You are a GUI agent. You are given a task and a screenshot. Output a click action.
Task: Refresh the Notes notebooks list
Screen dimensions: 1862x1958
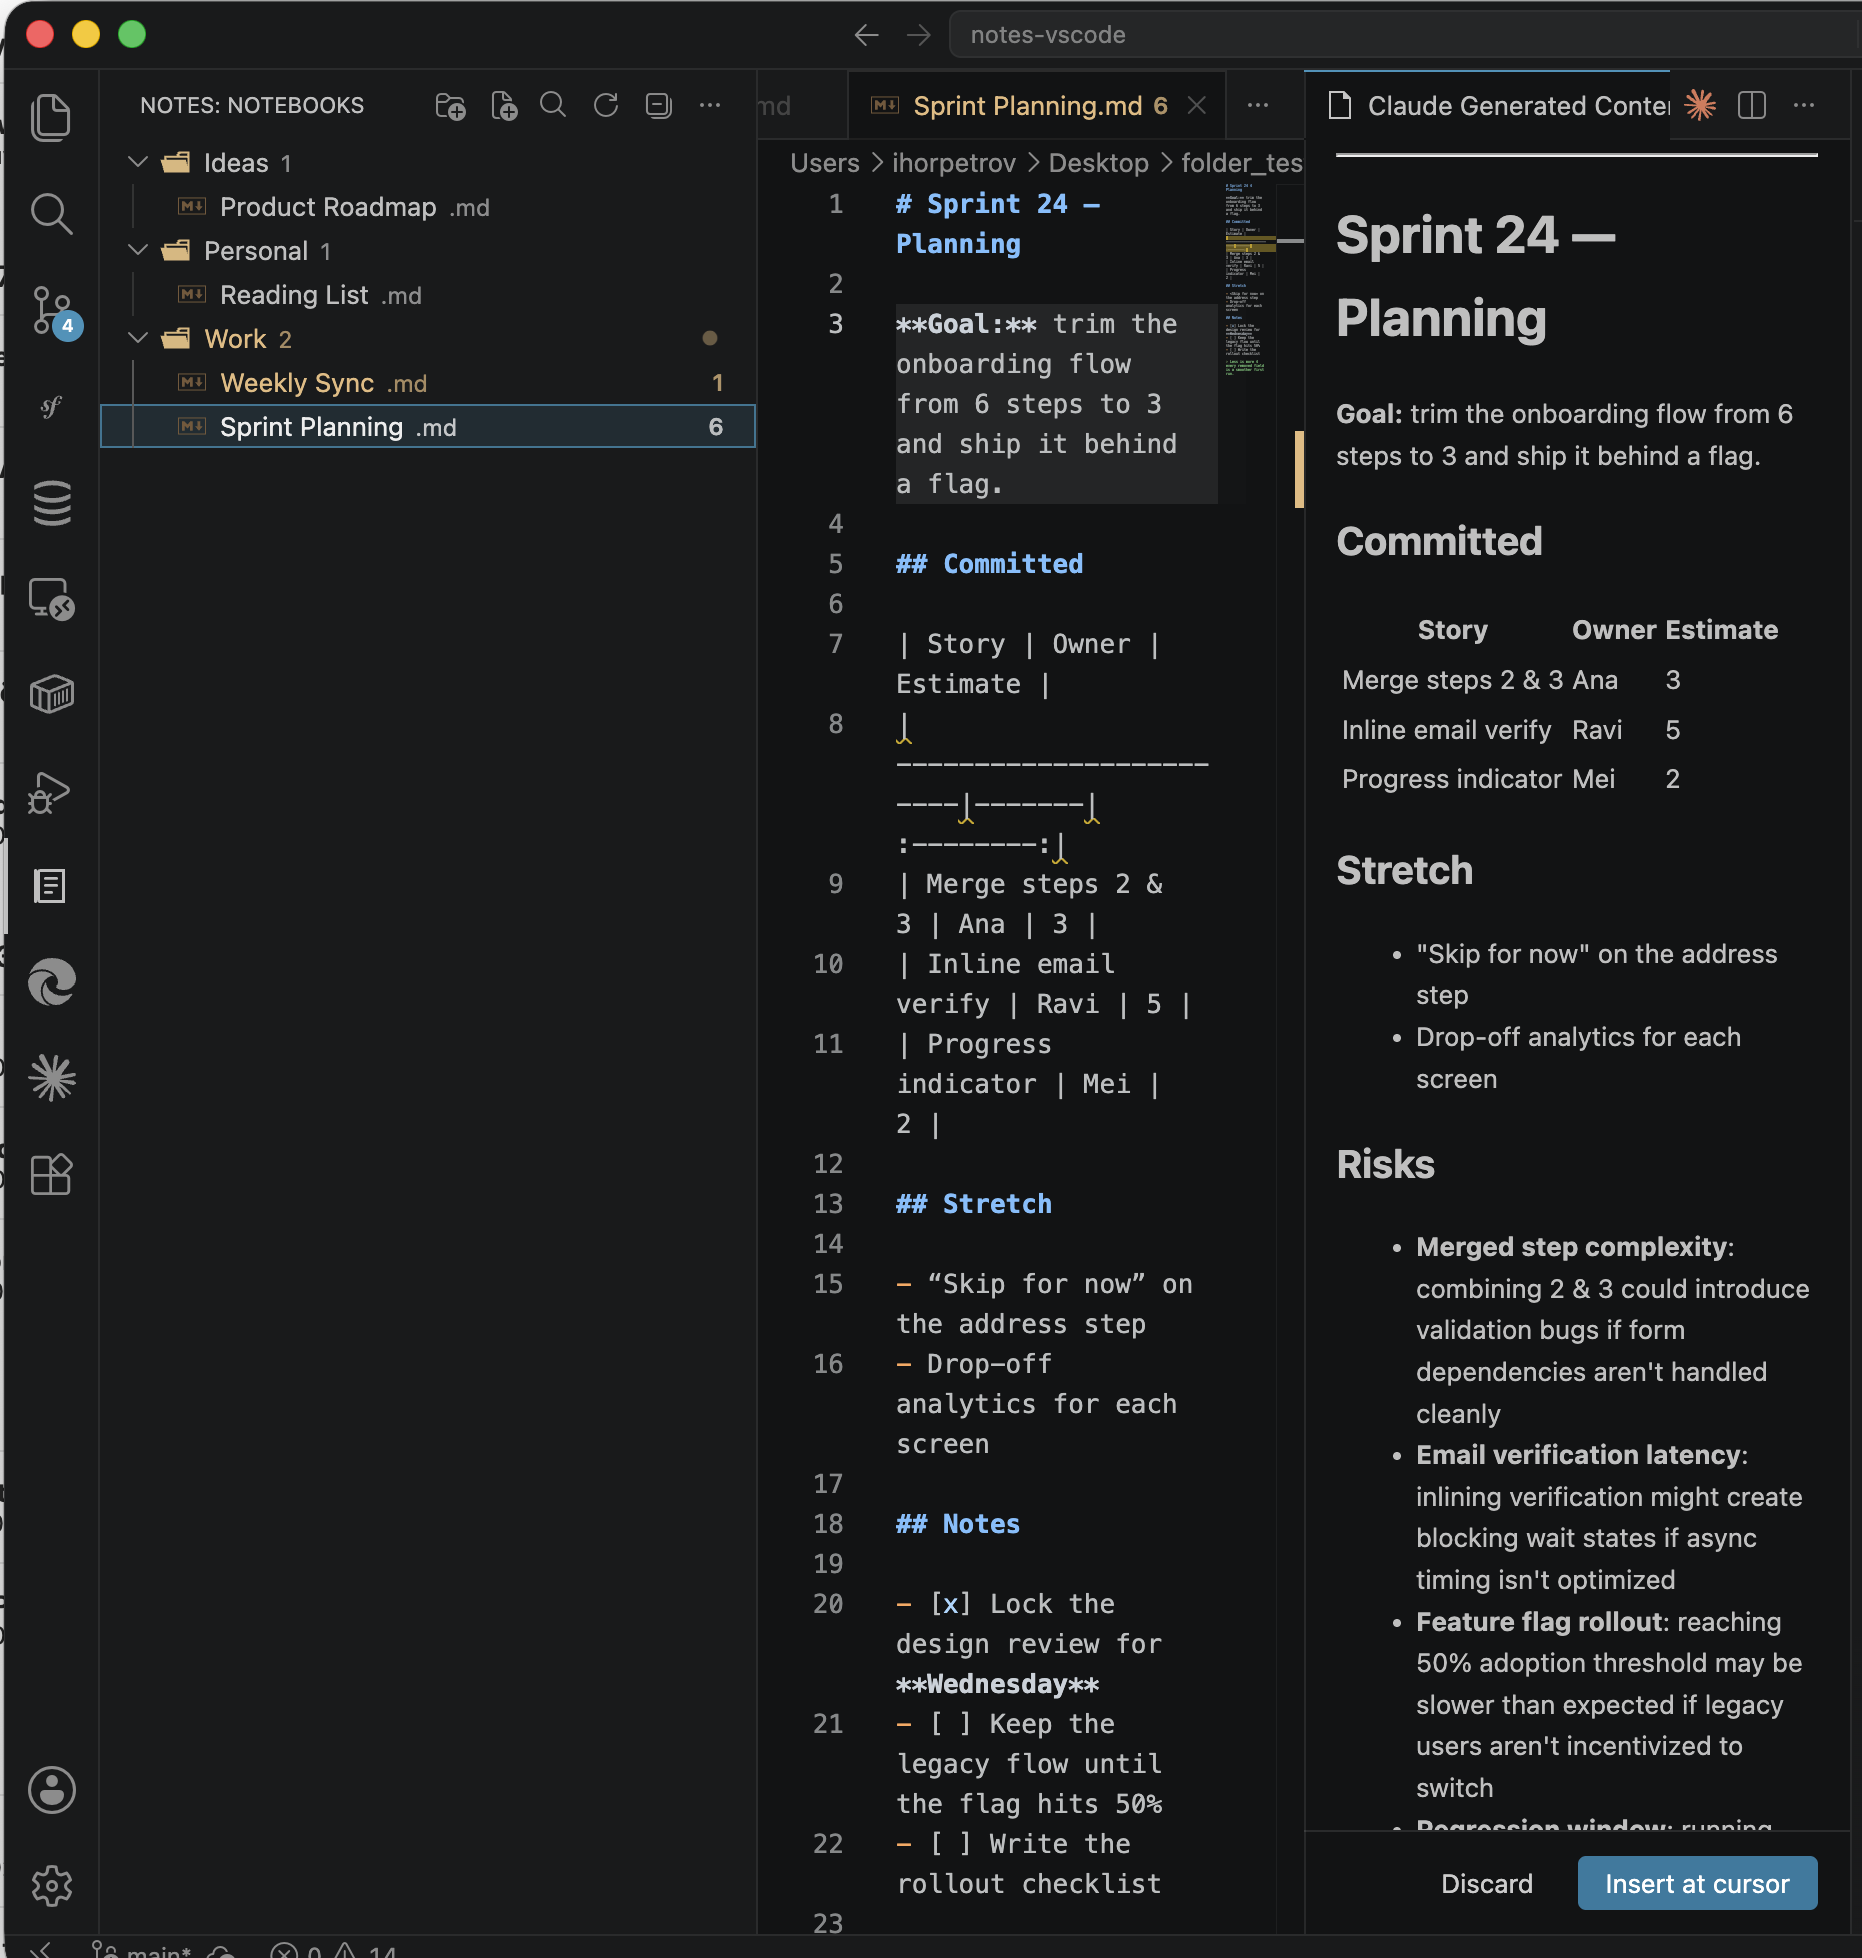click(606, 105)
